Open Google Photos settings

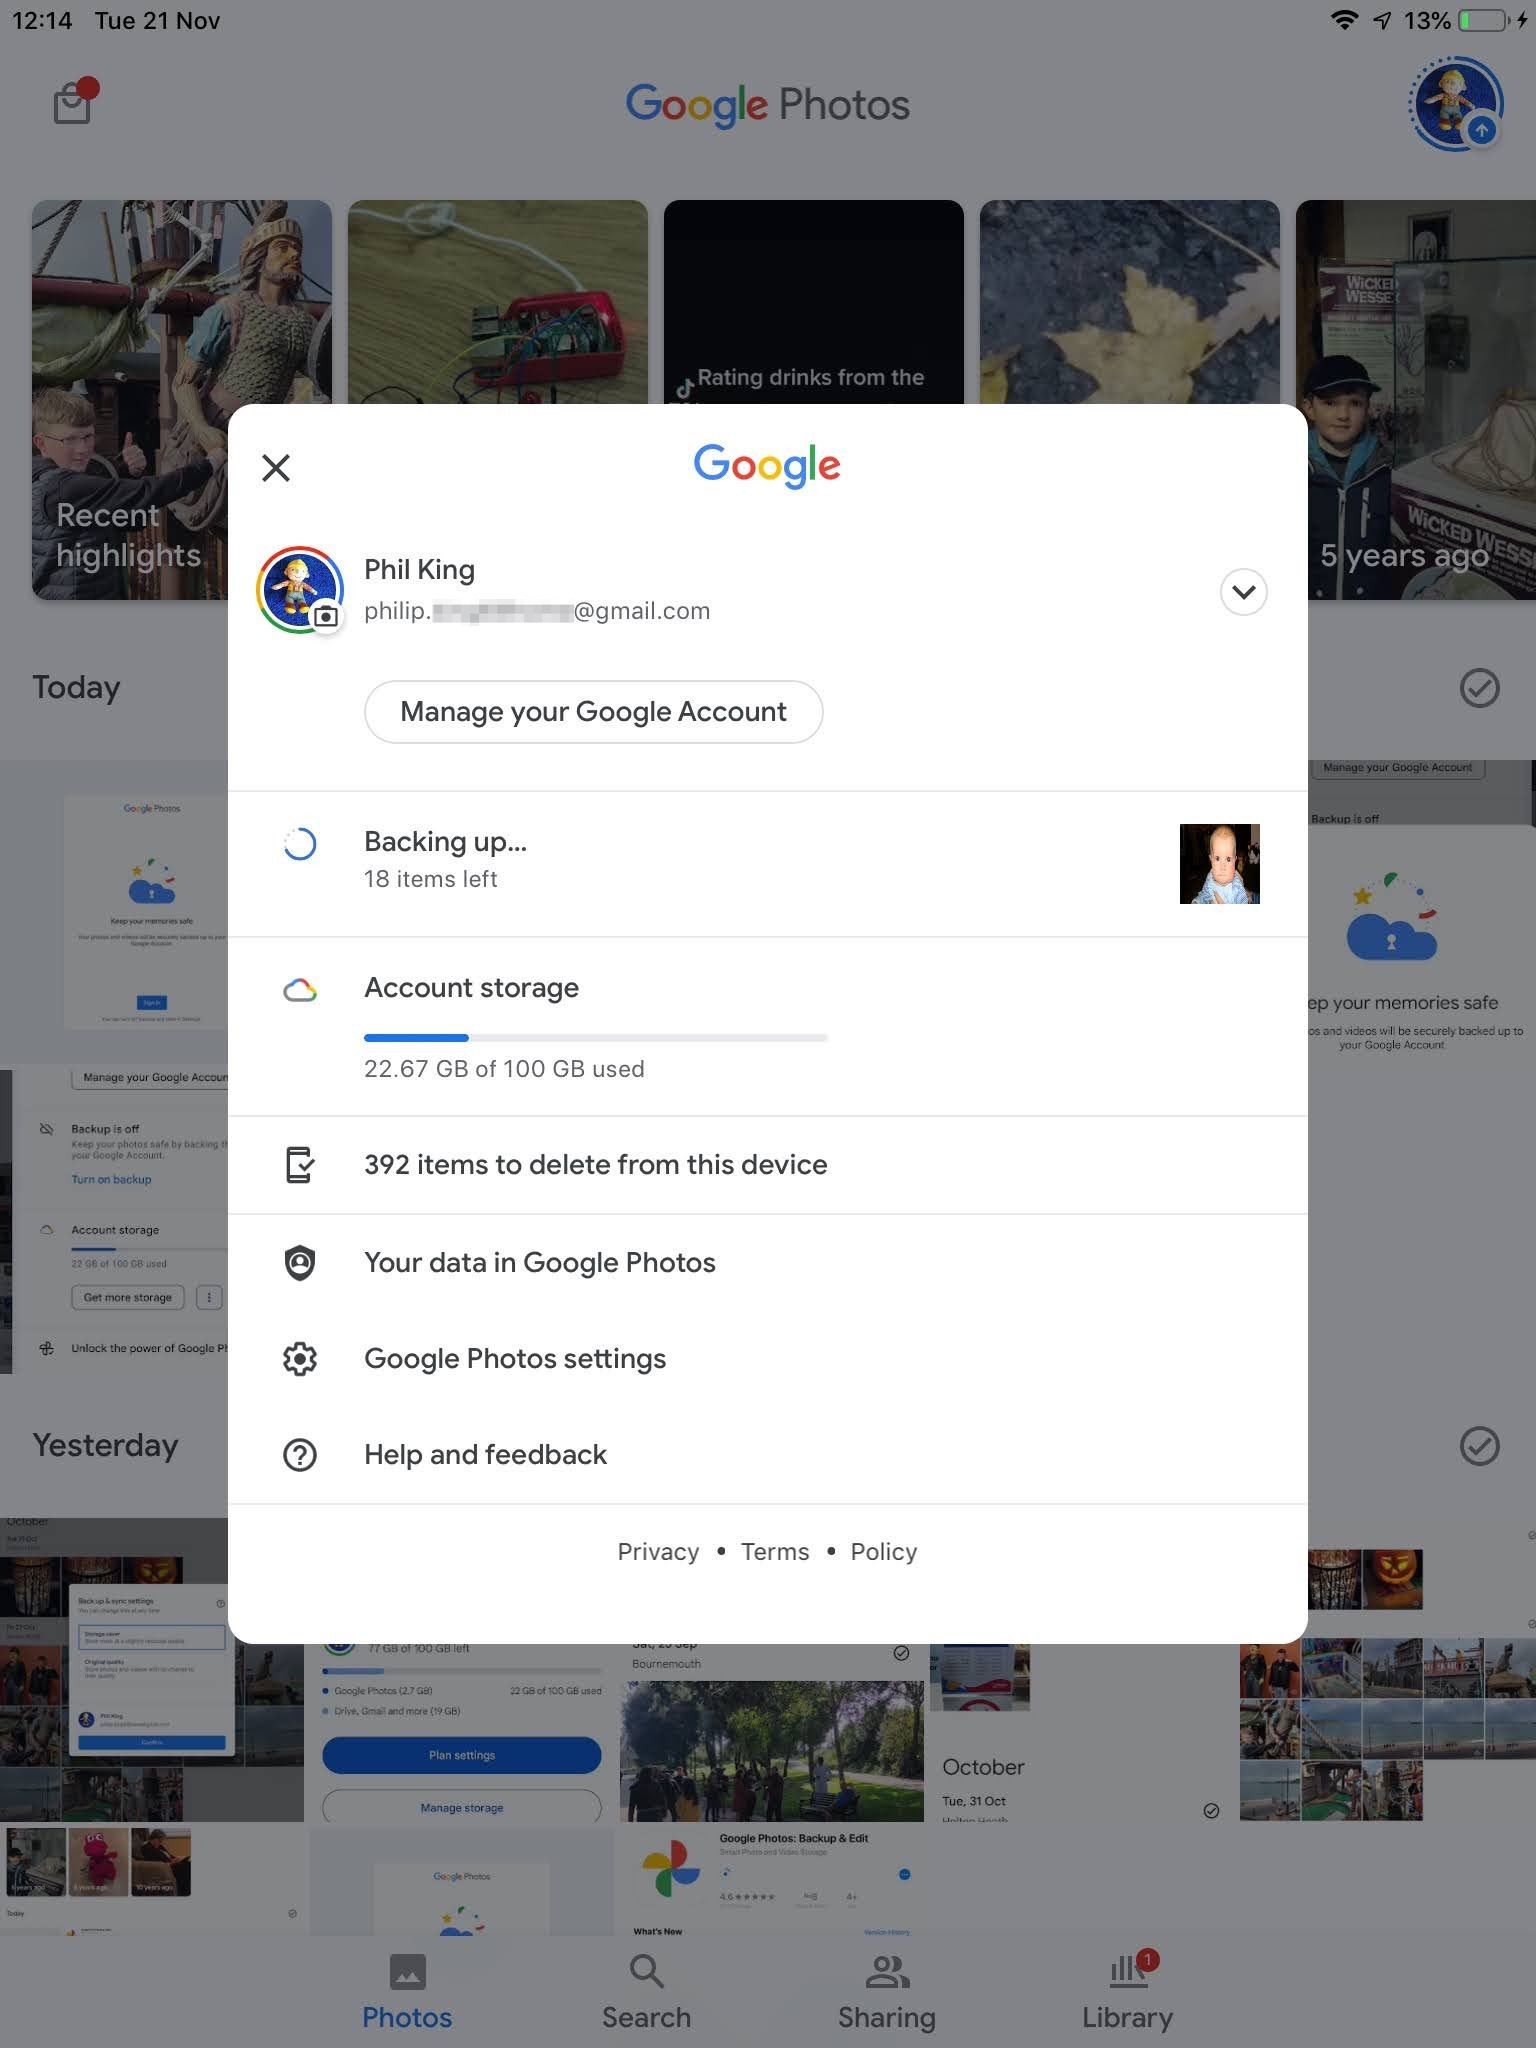[767, 1359]
